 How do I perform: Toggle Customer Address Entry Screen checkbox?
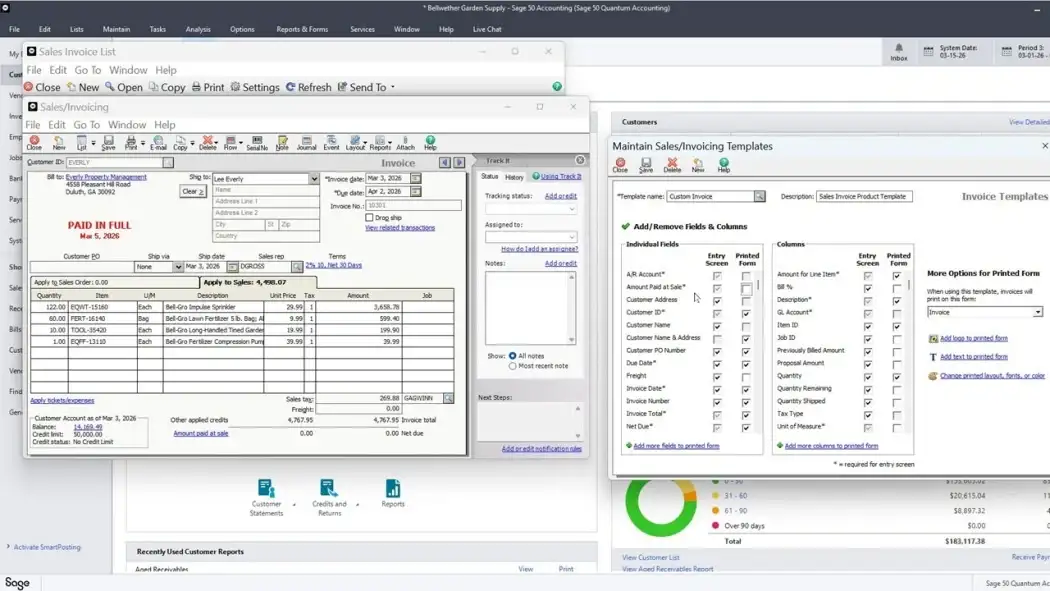coord(717,301)
